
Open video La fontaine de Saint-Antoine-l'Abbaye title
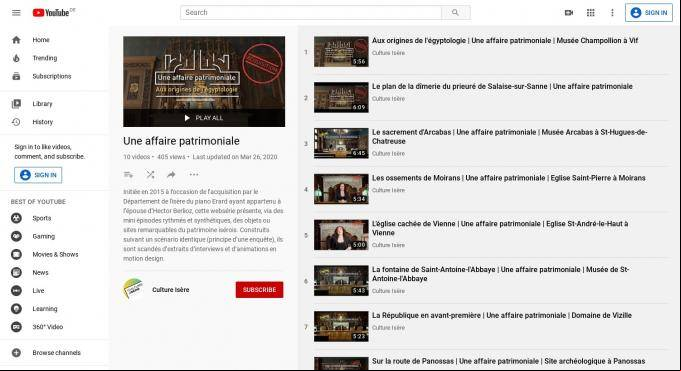(x=500, y=274)
